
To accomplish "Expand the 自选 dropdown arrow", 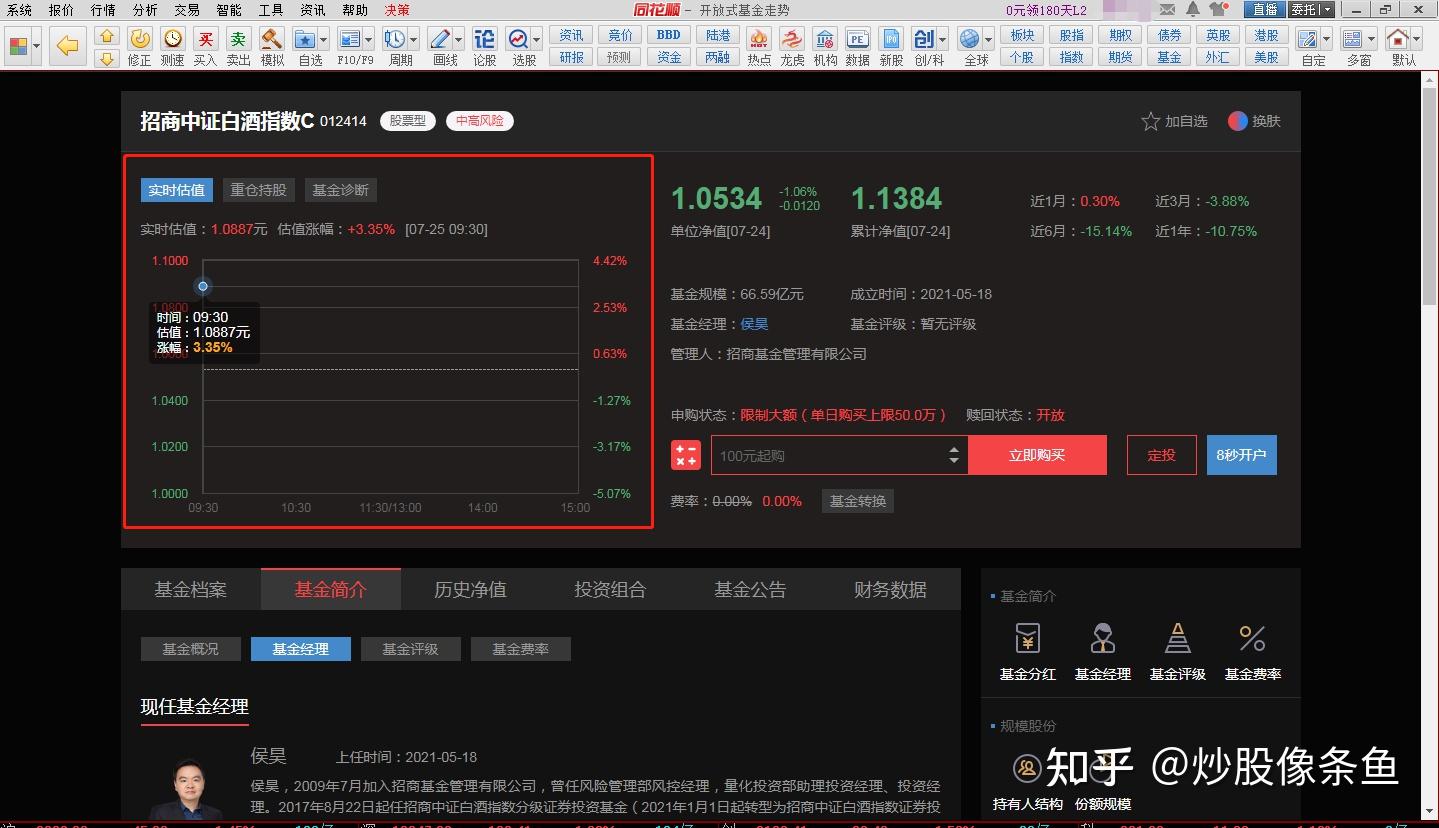I will coord(325,40).
